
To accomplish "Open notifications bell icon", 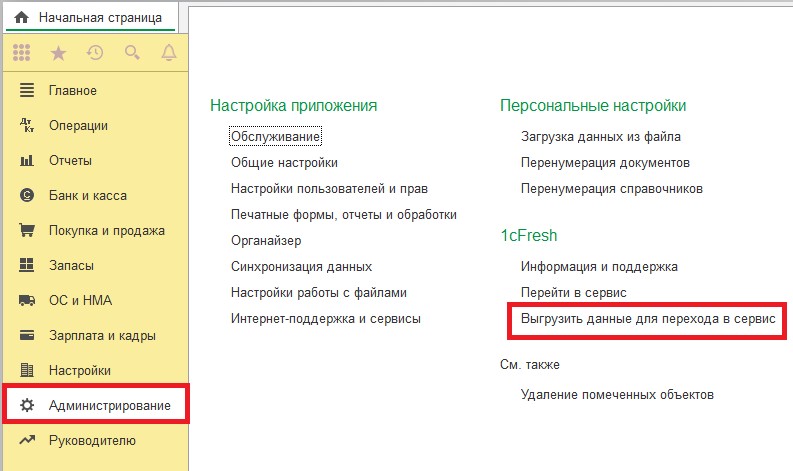I will 168,52.
